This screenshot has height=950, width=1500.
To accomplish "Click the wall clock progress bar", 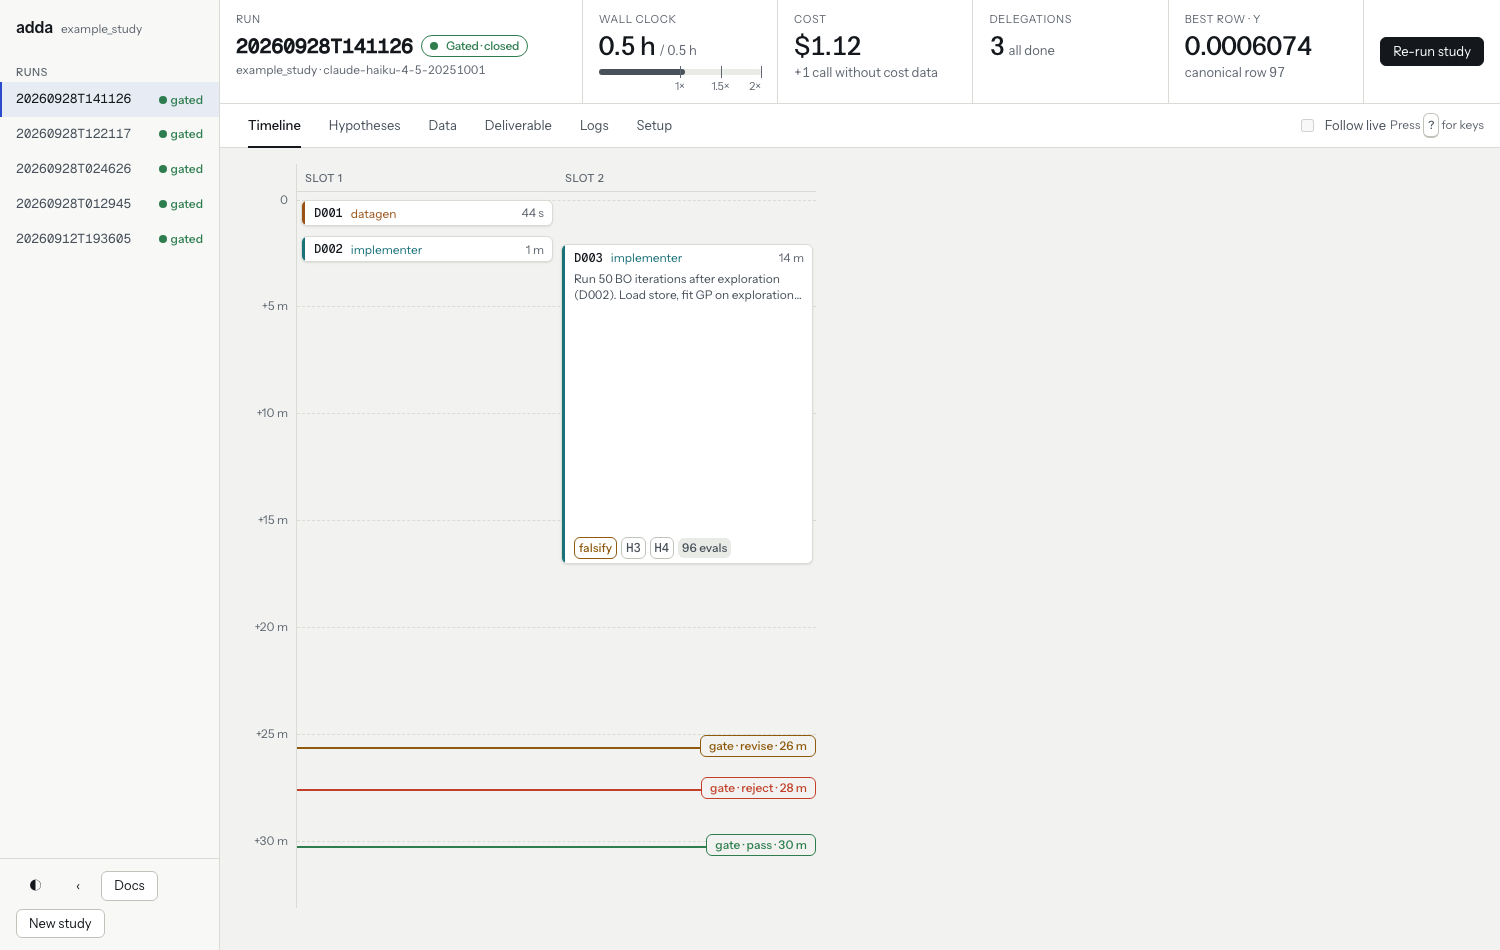I will (x=680, y=72).
